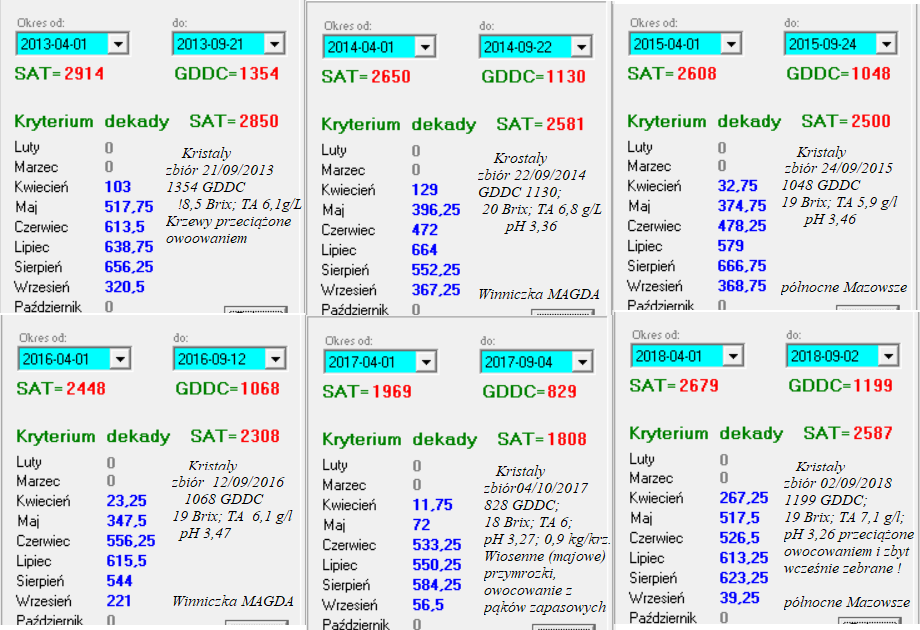Select the Kwiecień value 267,25
920x630 pixels.
(x=743, y=498)
